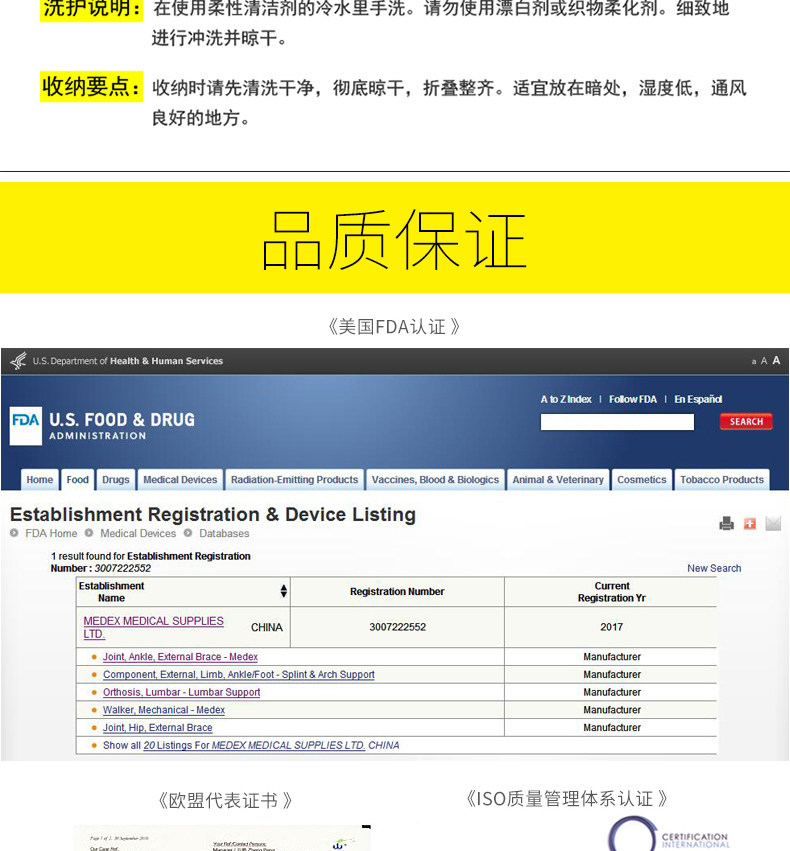Open Vaccines, Blood & Biologics tab
The width and height of the screenshot is (790, 851).
tap(435, 480)
